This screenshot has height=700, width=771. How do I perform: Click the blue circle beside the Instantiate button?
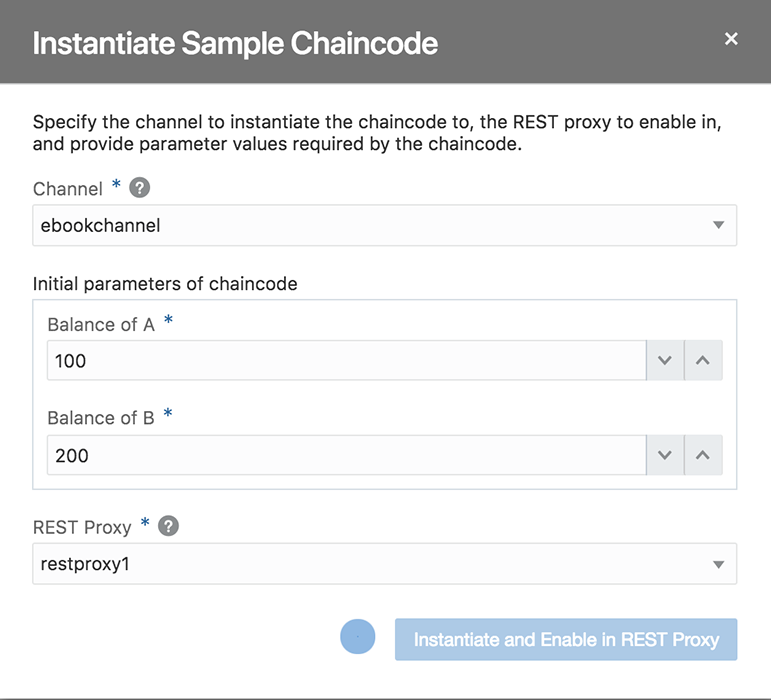[x=358, y=637]
